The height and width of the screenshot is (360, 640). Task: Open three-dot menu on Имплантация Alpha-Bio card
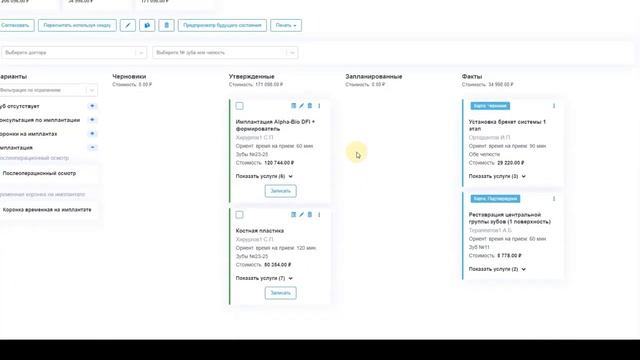coord(319,106)
